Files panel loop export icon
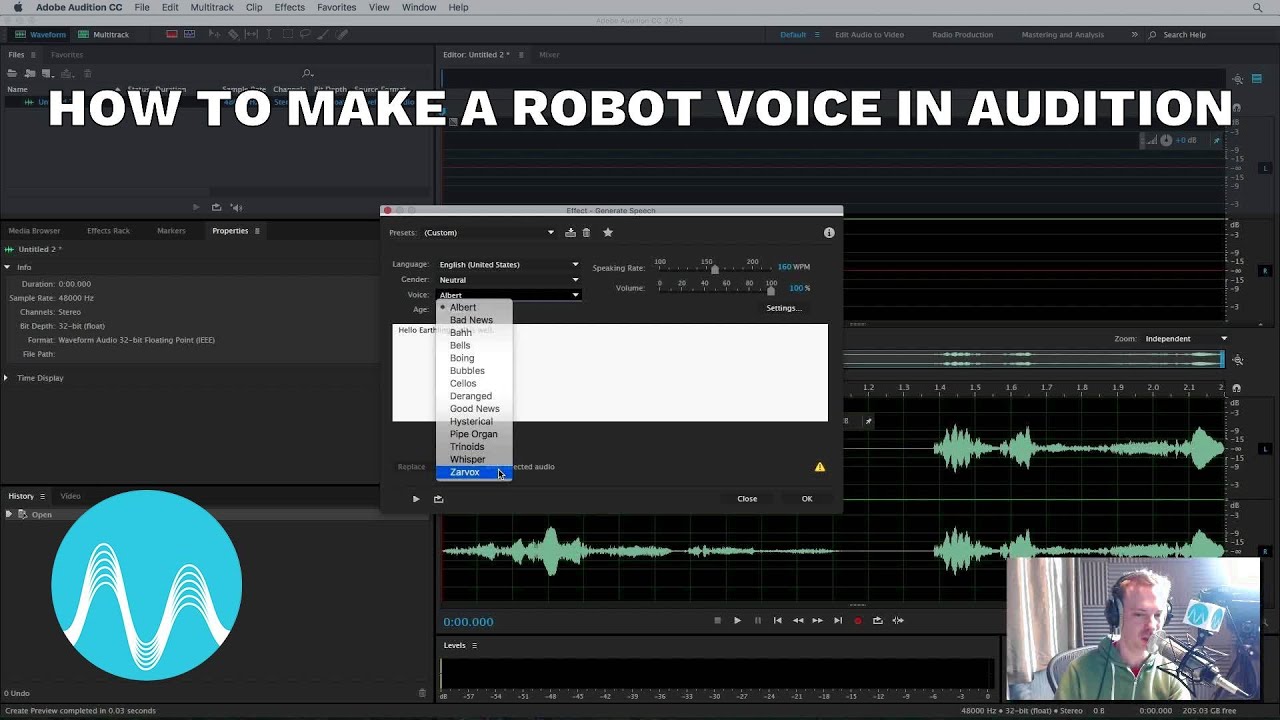Image resolution: width=1280 pixels, height=720 pixels. (x=216, y=207)
